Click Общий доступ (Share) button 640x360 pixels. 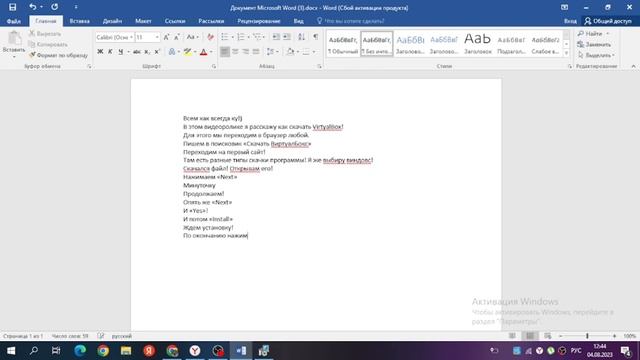(x=608, y=21)
